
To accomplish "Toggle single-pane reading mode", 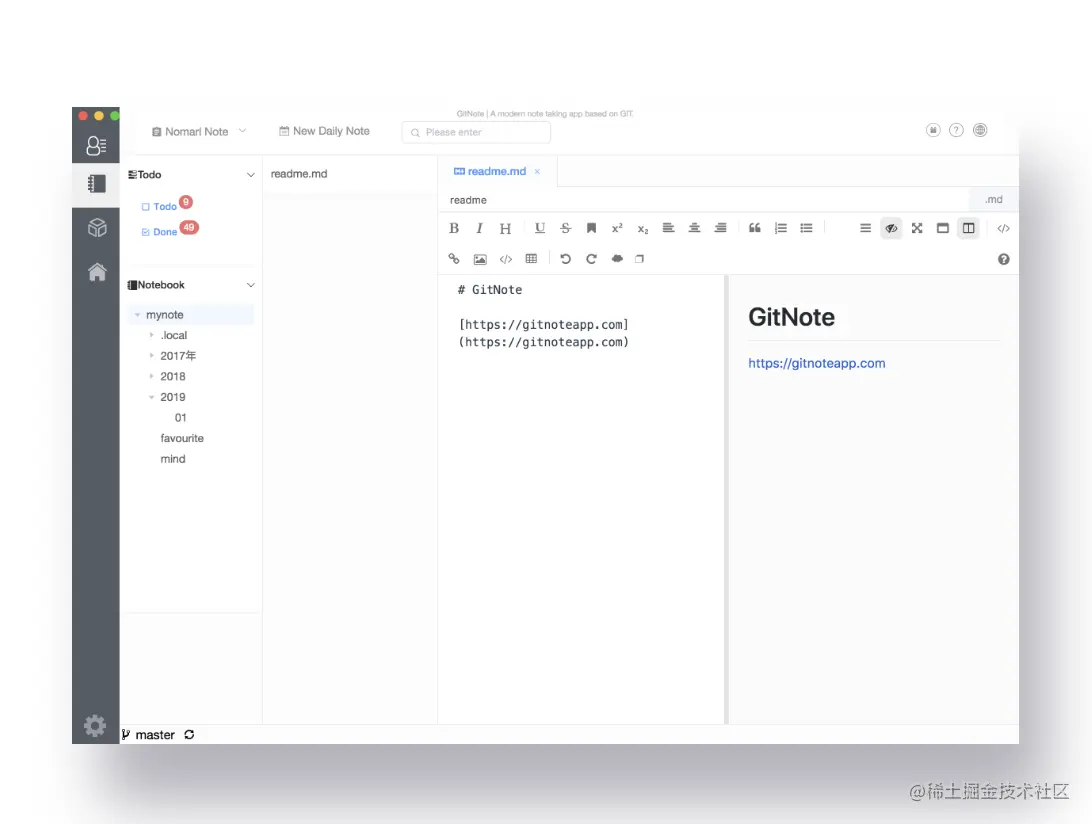I will [x=943, y=228].
